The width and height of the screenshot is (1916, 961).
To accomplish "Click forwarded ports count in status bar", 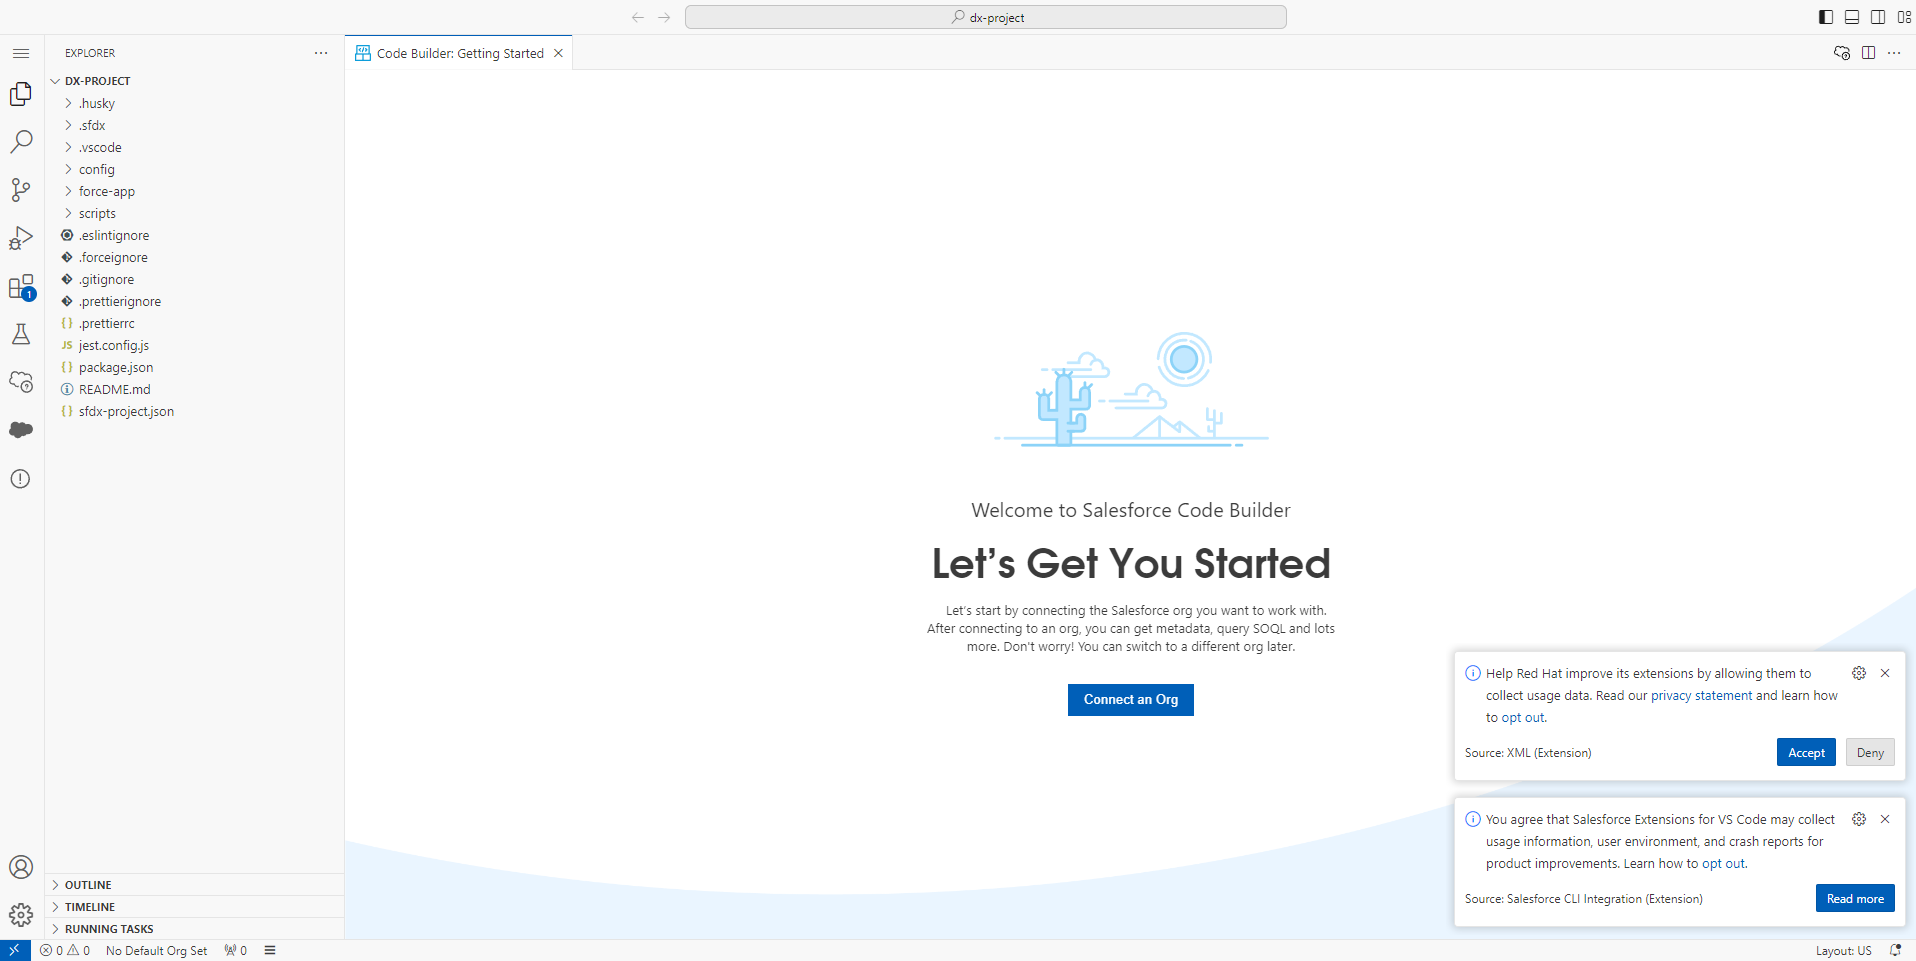I will (236, 951).
